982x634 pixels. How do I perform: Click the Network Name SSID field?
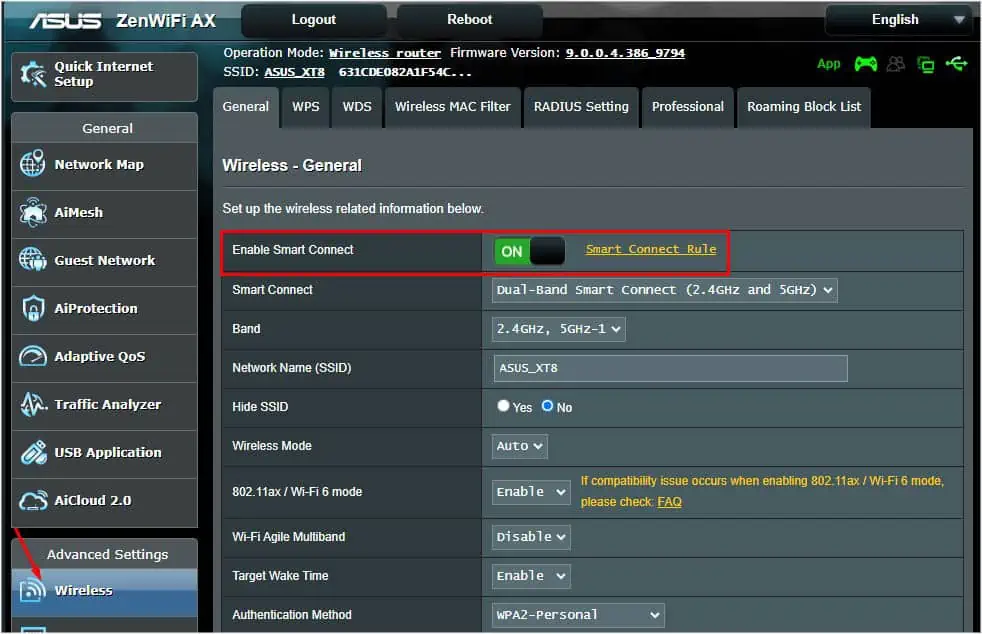(668, 368)
